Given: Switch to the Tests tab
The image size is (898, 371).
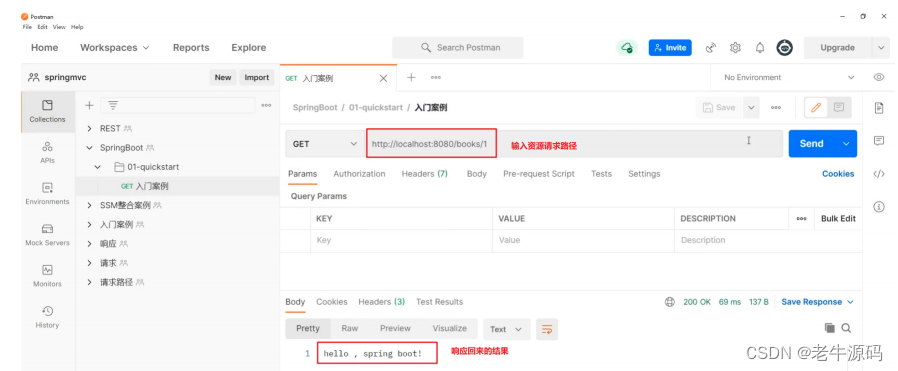Looking at the screenshot, I should click(601, 173).
